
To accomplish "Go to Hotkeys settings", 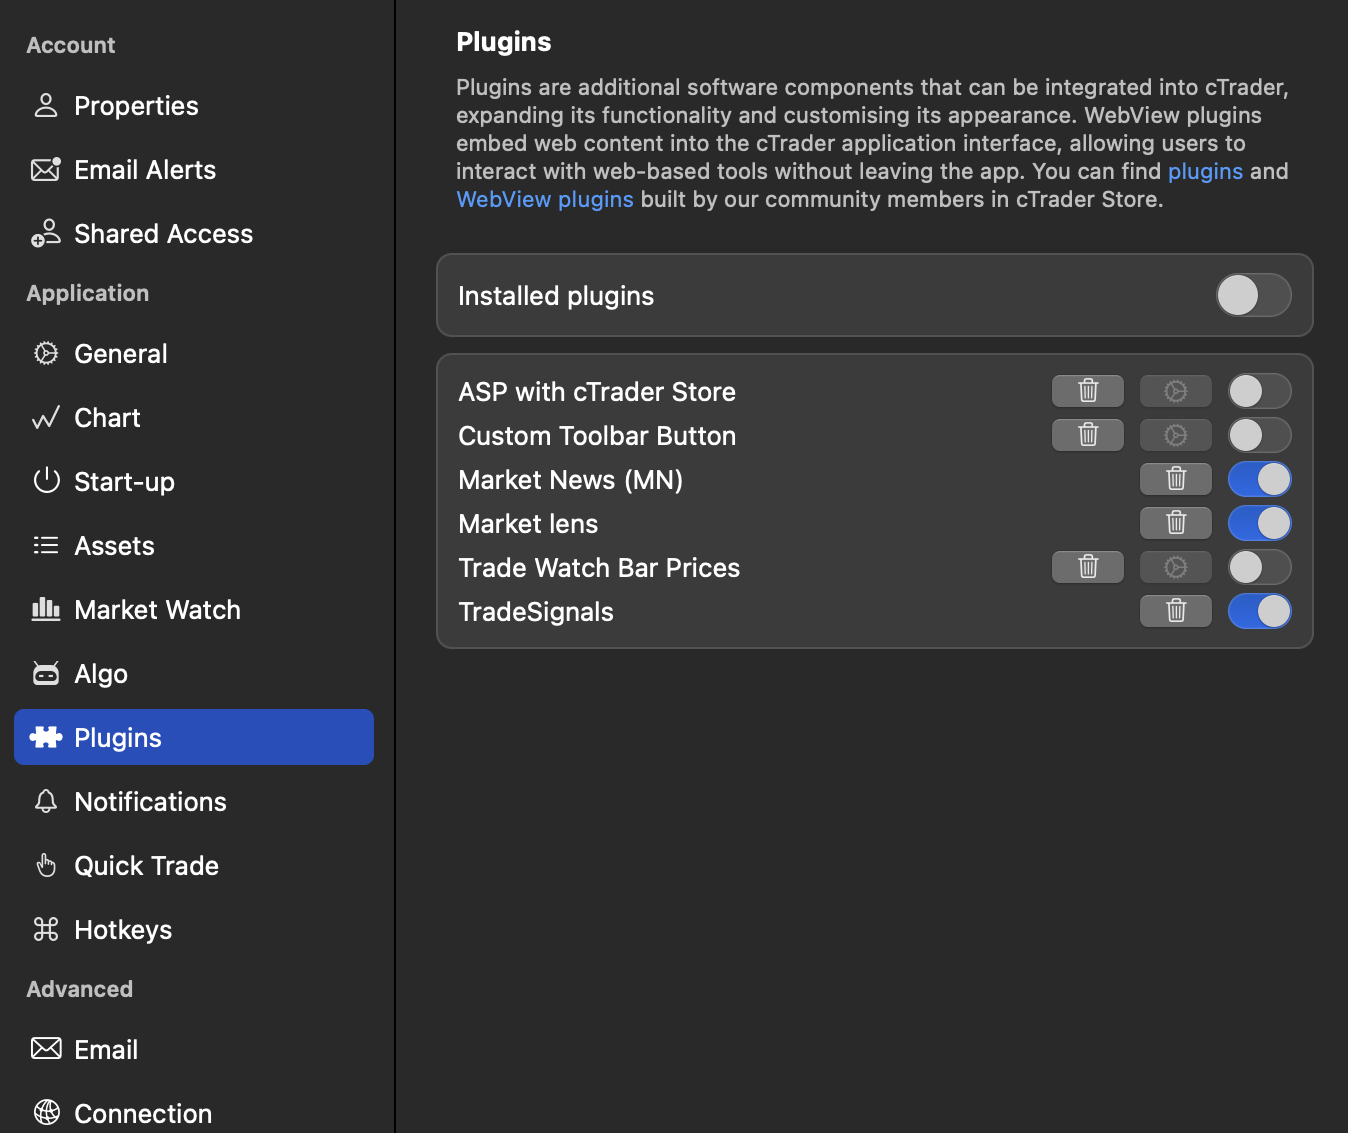I will point(123,930).
